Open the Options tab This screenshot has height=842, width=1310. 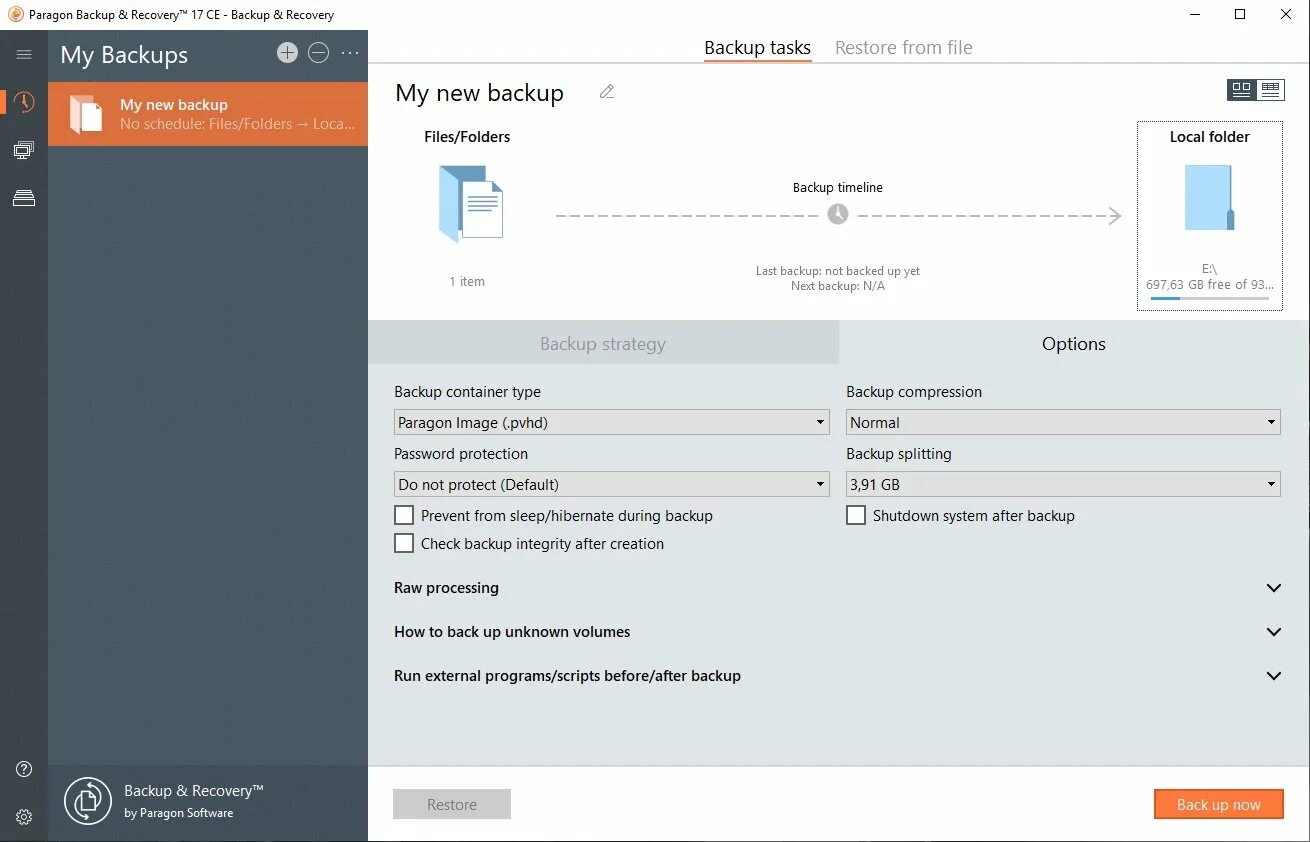coord(1074,343)
